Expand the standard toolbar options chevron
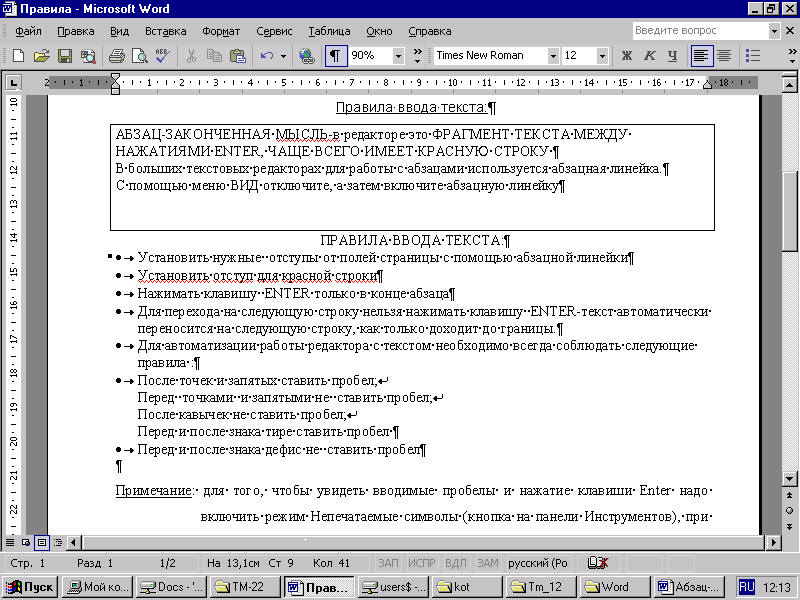The height and width of the screenshot is (600, 800). coord(417,56)
